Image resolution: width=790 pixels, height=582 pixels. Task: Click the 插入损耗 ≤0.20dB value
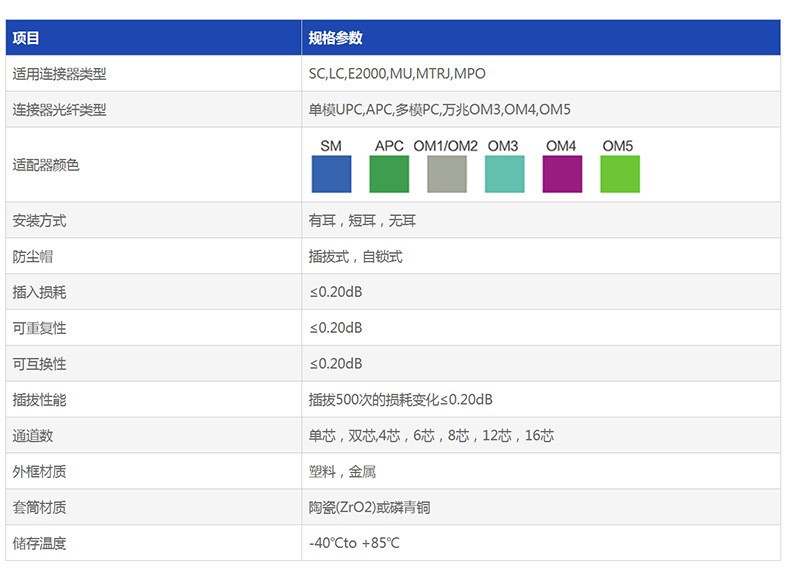click(336, 292)
